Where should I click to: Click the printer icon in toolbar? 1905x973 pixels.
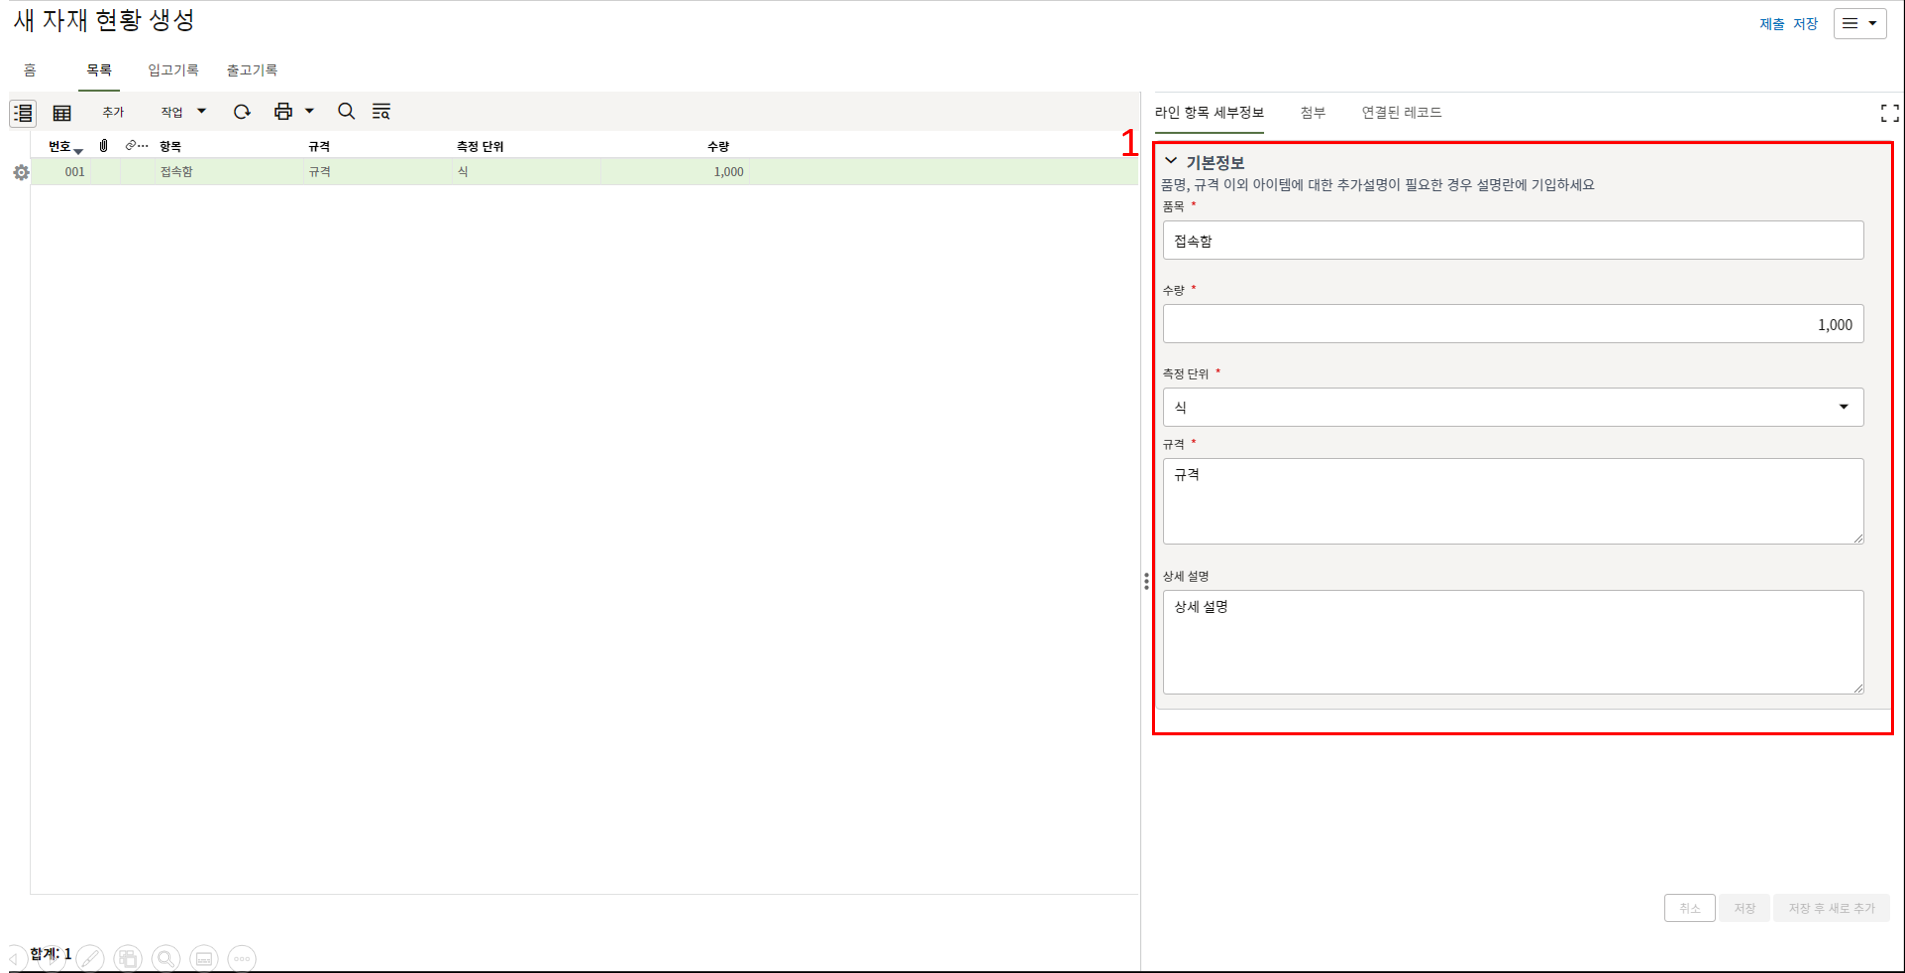coord(283,112)
